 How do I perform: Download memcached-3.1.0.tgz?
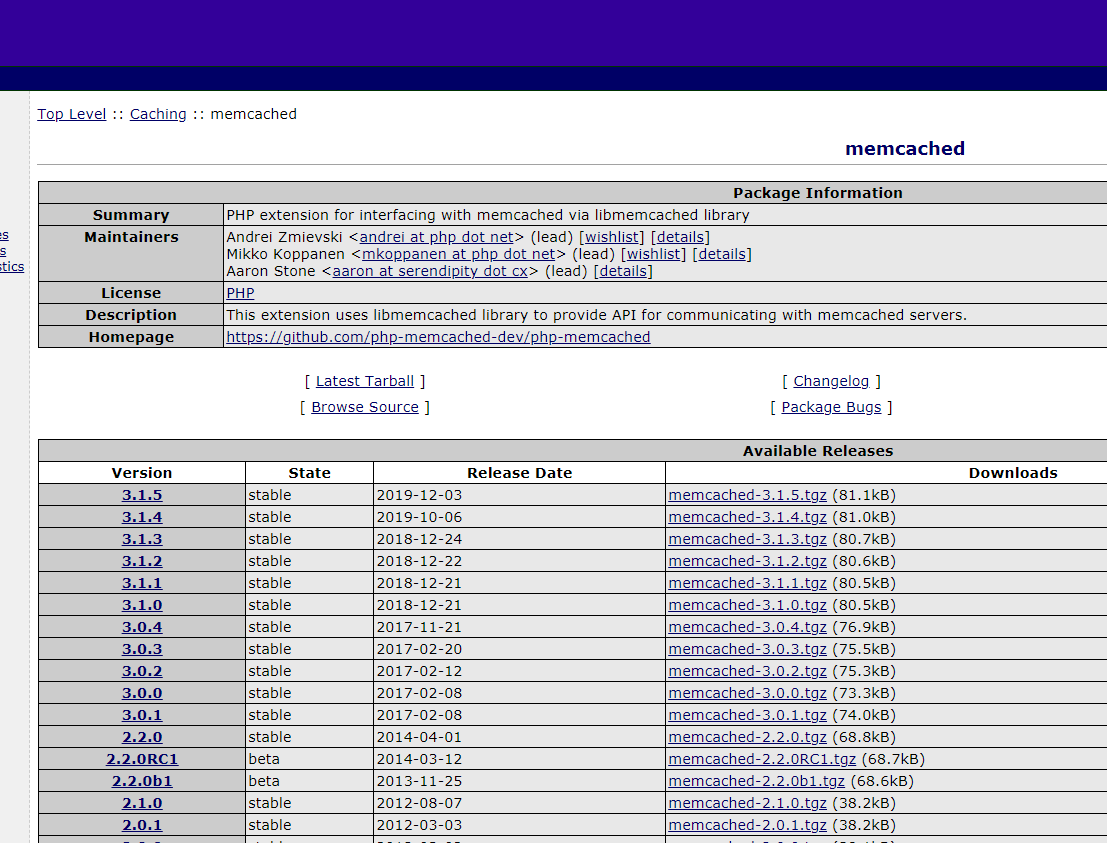(748, 605)
